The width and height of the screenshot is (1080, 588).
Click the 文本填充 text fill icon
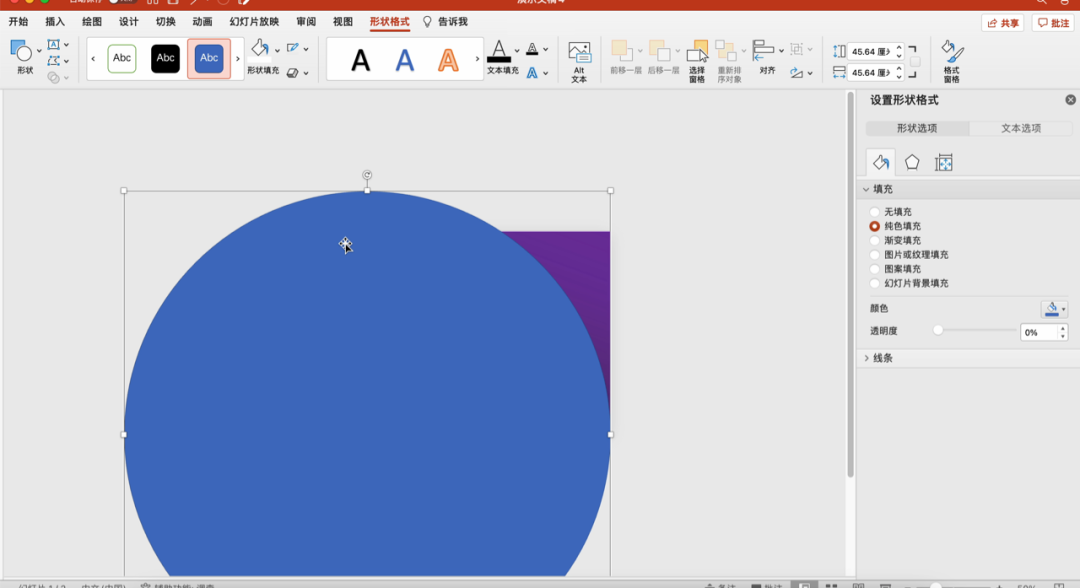(499, 52)
